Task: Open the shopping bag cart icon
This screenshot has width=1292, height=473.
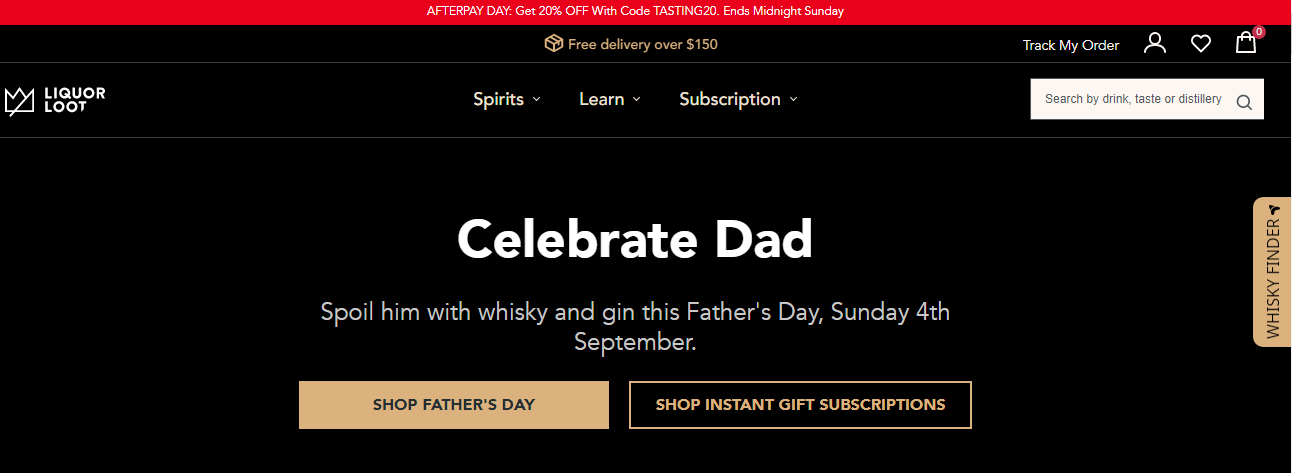Action: click(x=1245, y=43)
